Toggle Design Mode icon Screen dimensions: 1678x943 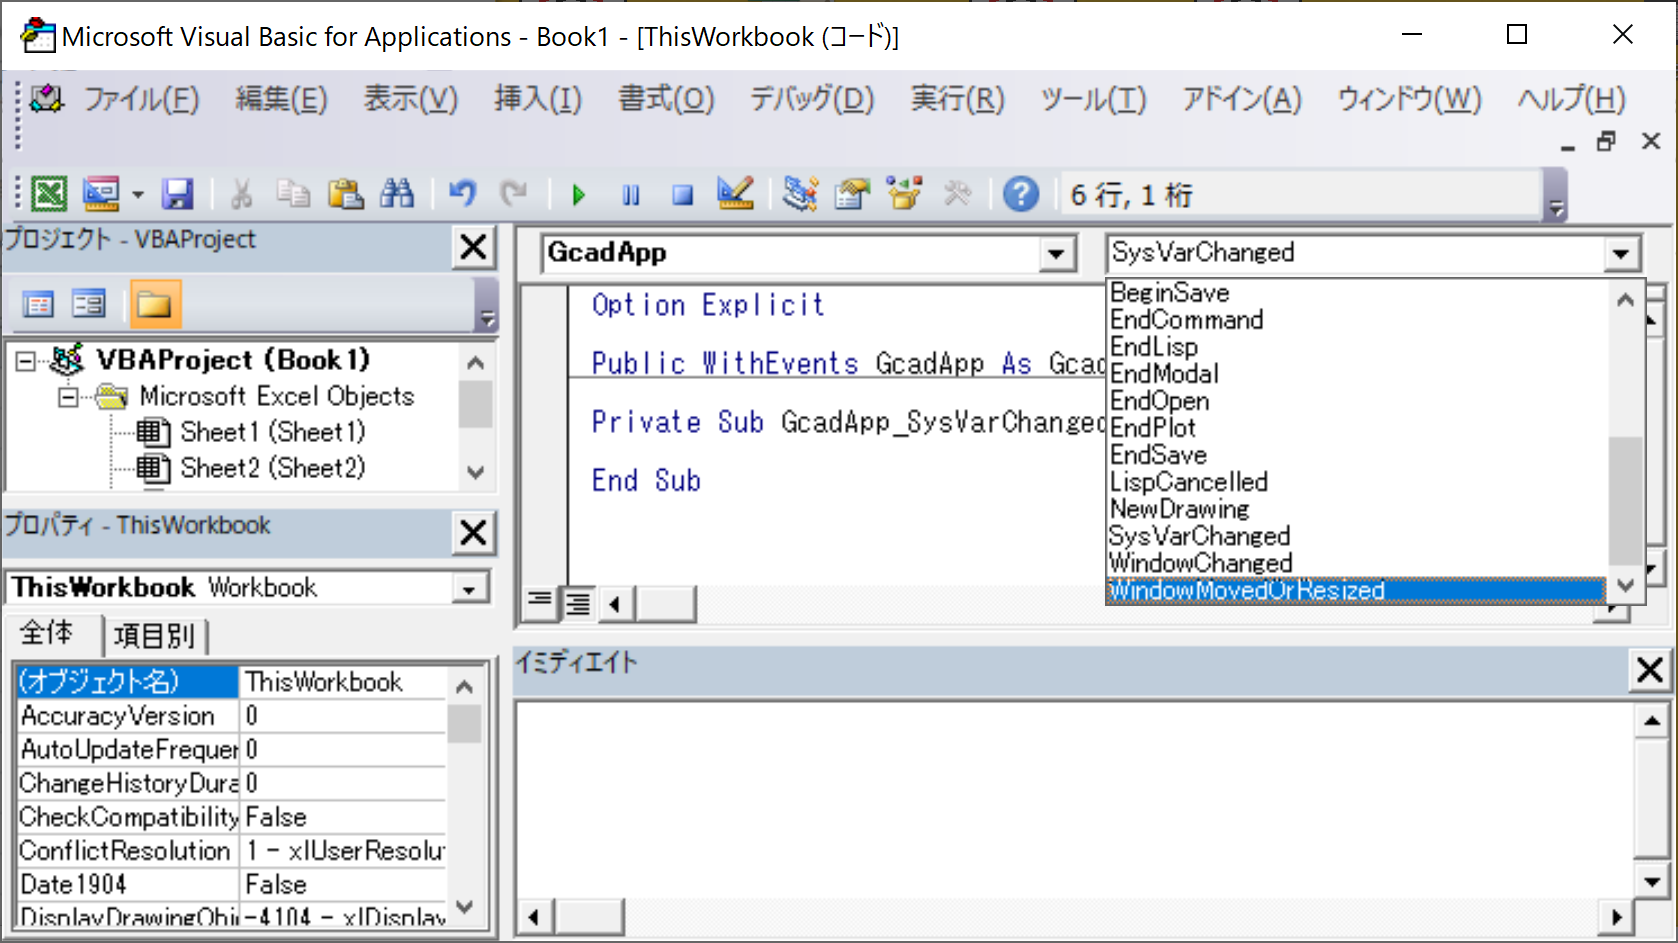[x=735, y=193]
